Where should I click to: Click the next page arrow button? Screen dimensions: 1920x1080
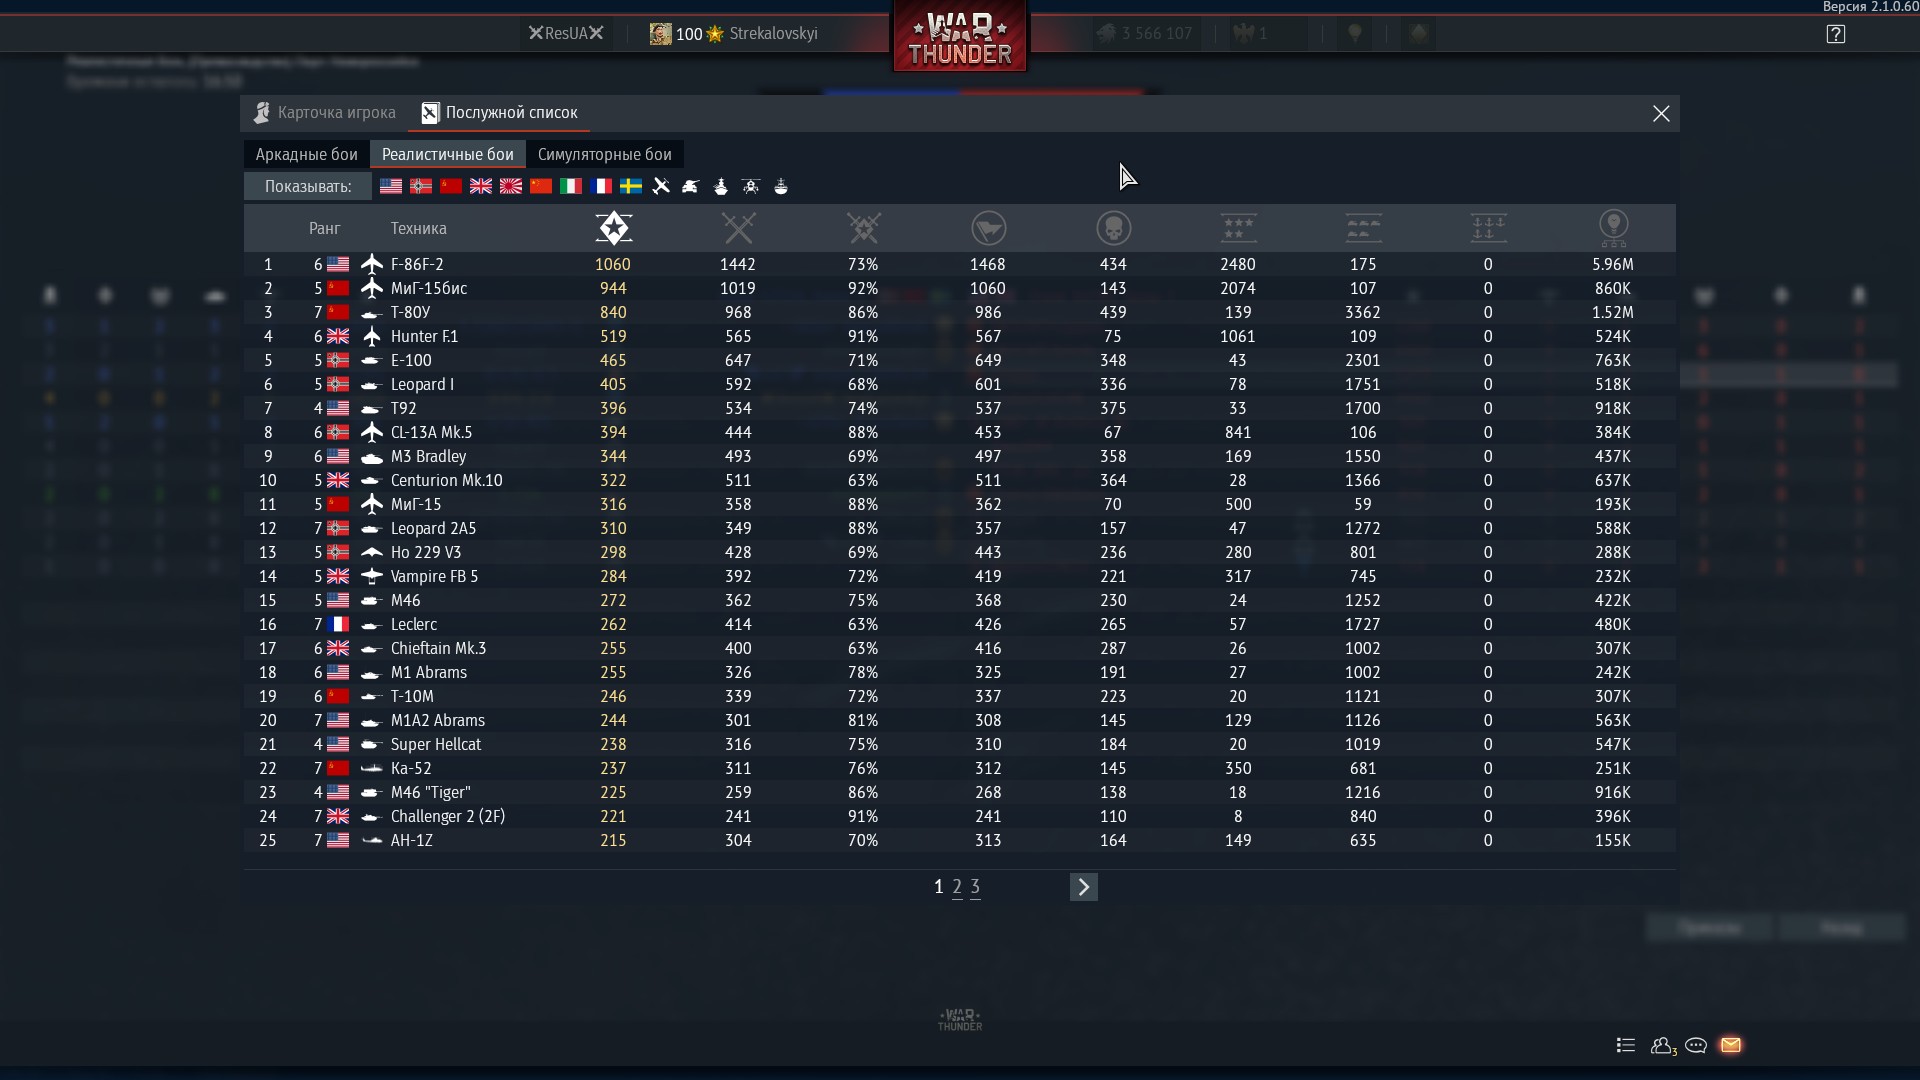click(1083, 887)
